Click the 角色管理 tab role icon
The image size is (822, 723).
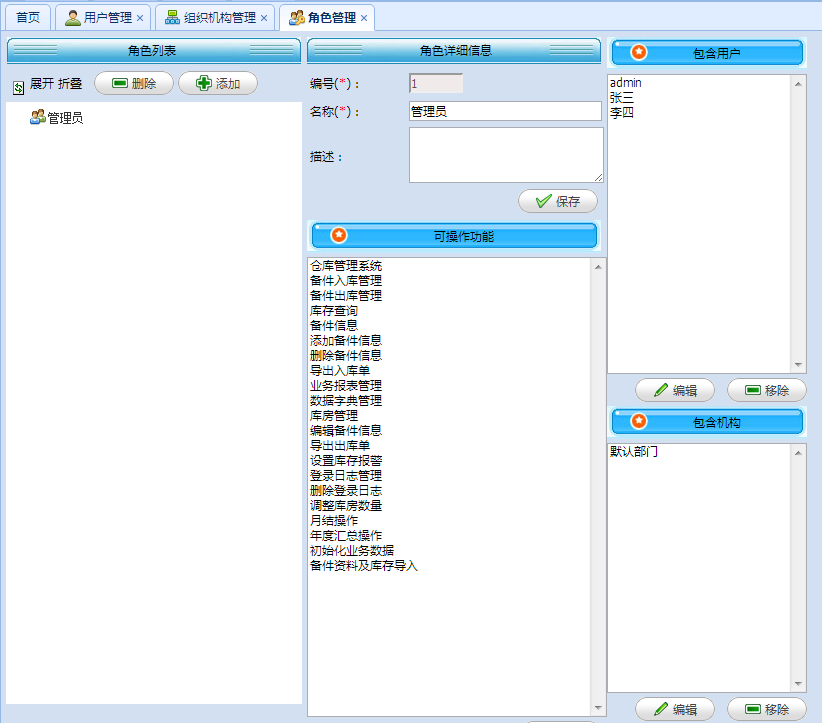[297, 18]
